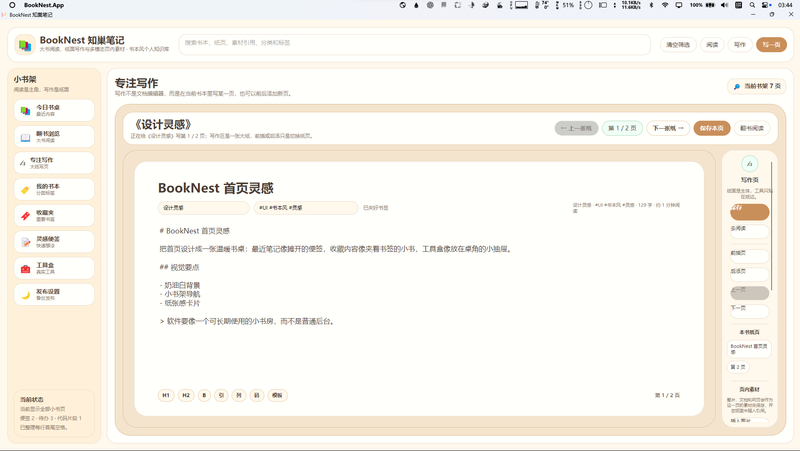
Task: Go to 下一张纸 next page
Action: 668,128
